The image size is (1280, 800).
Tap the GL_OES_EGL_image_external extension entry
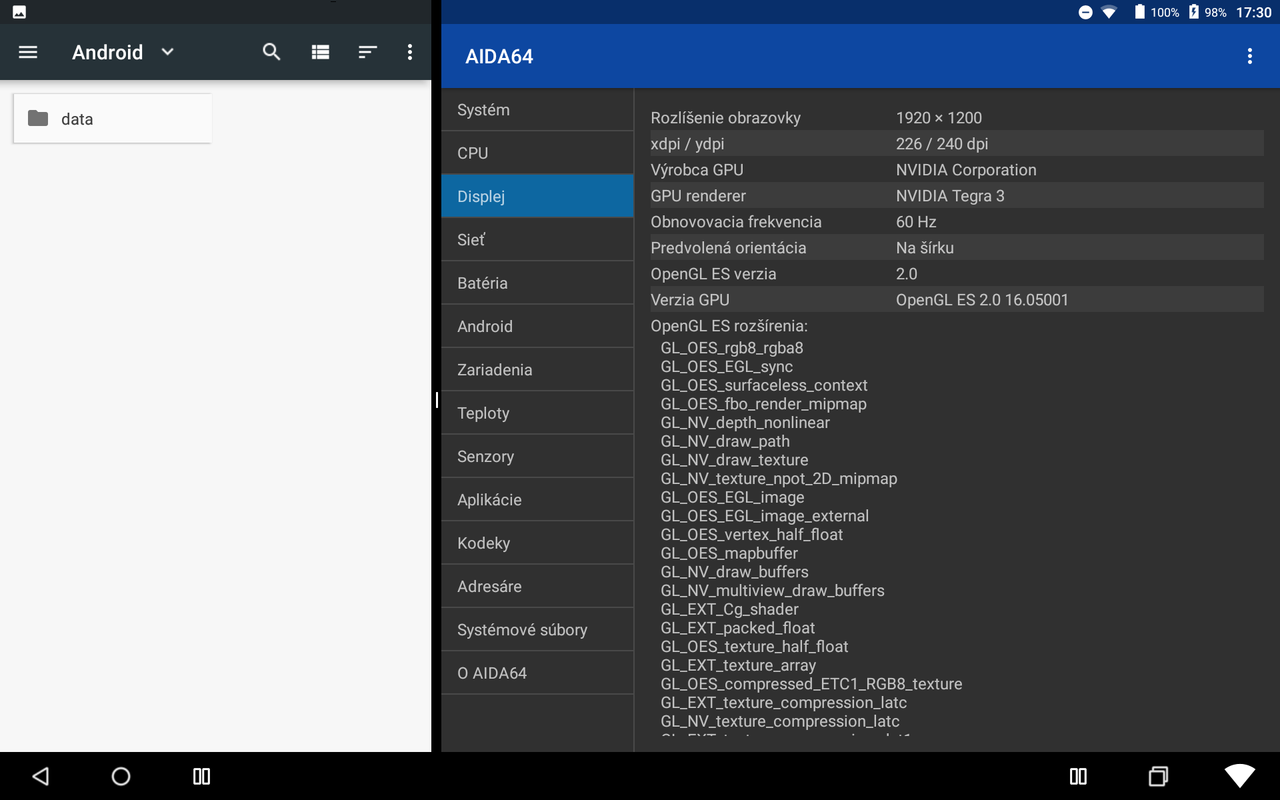click(x=765, y=516)
